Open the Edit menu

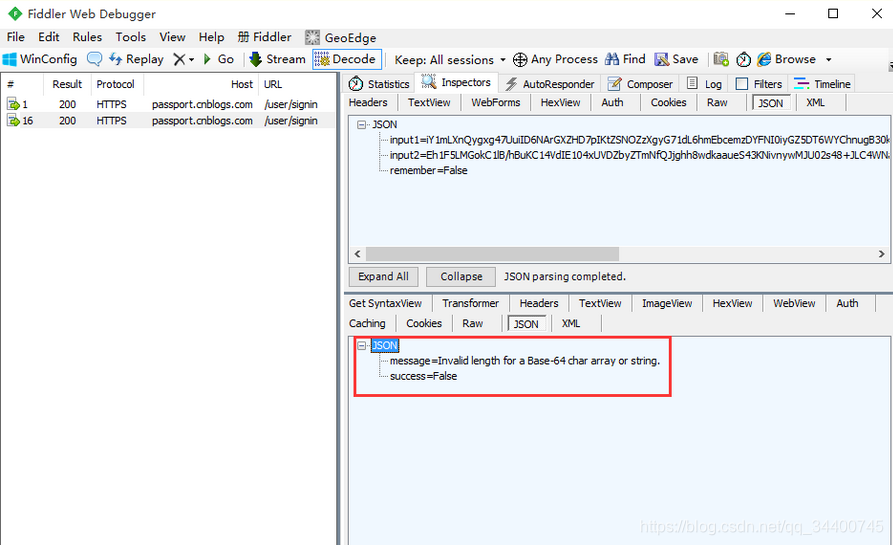(48, 37)
